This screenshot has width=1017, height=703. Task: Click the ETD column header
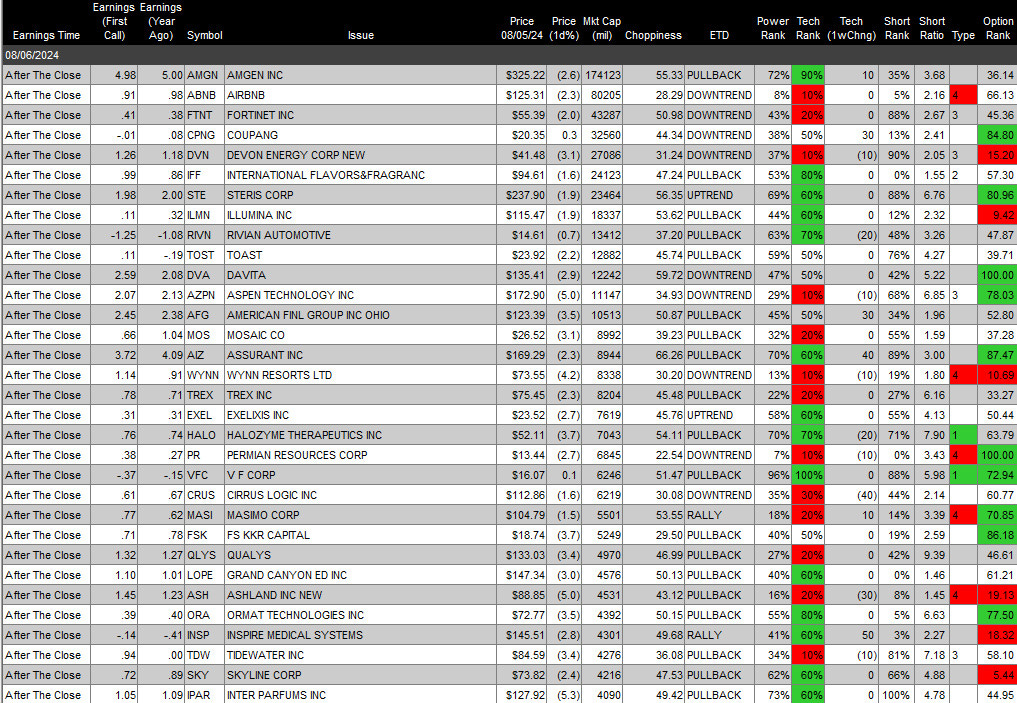719,36
